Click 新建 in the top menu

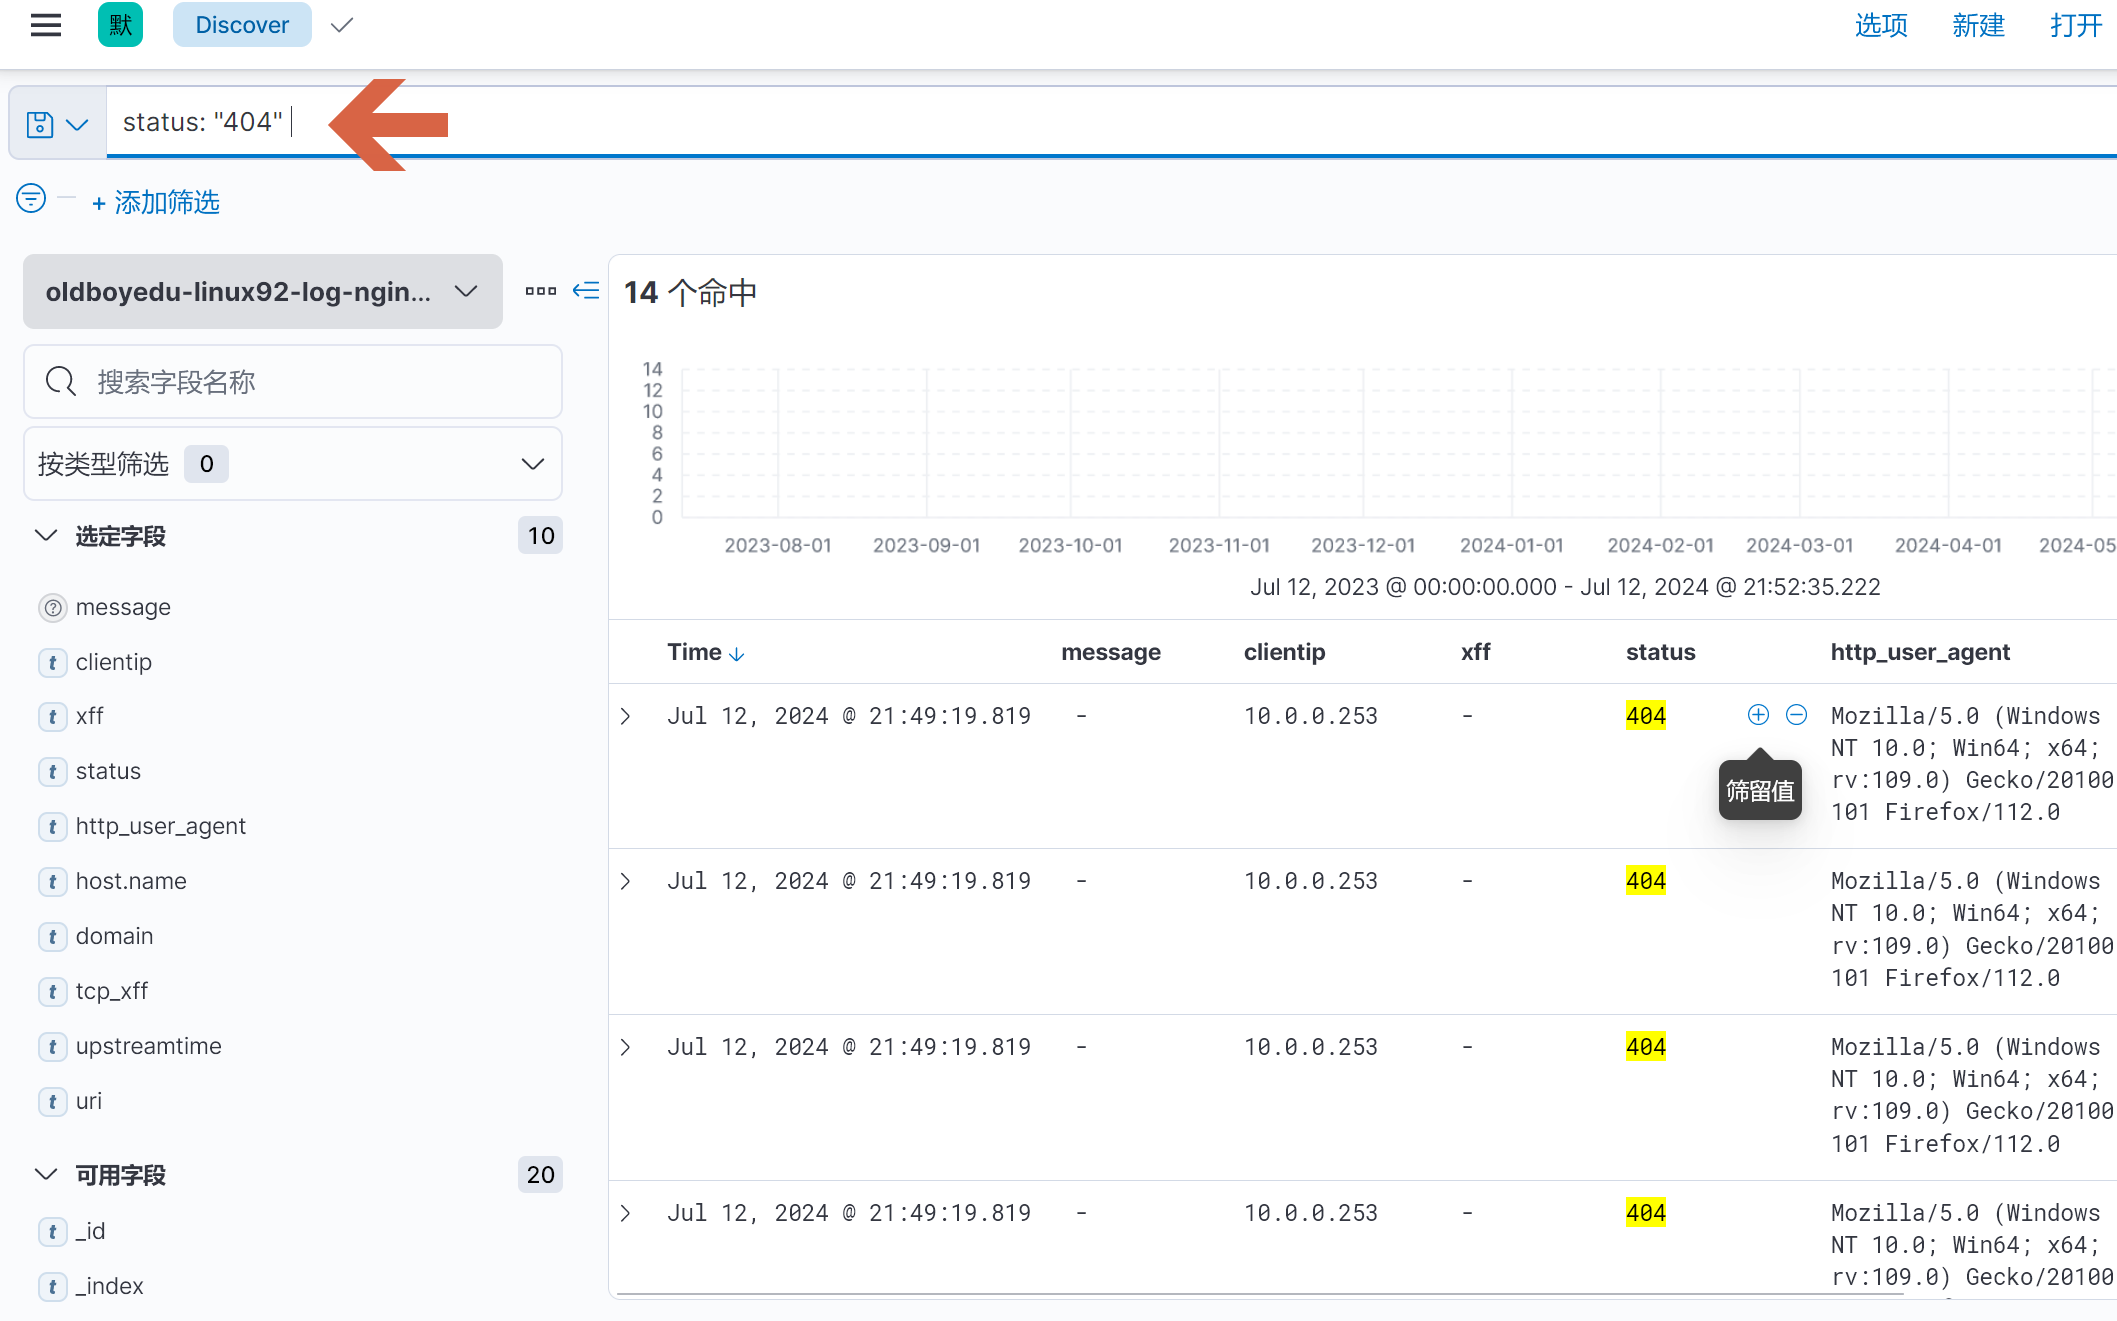[x=1978, y=25]
